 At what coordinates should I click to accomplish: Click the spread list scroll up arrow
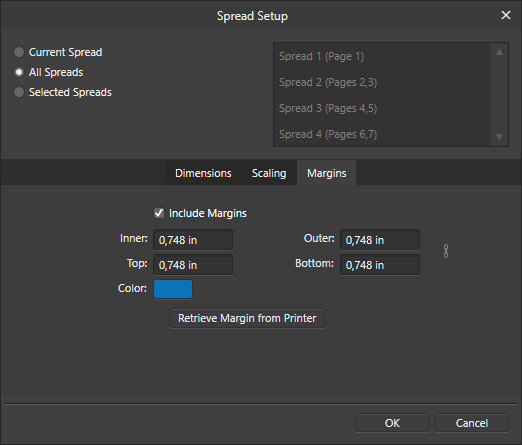click(x=499, y=52)
